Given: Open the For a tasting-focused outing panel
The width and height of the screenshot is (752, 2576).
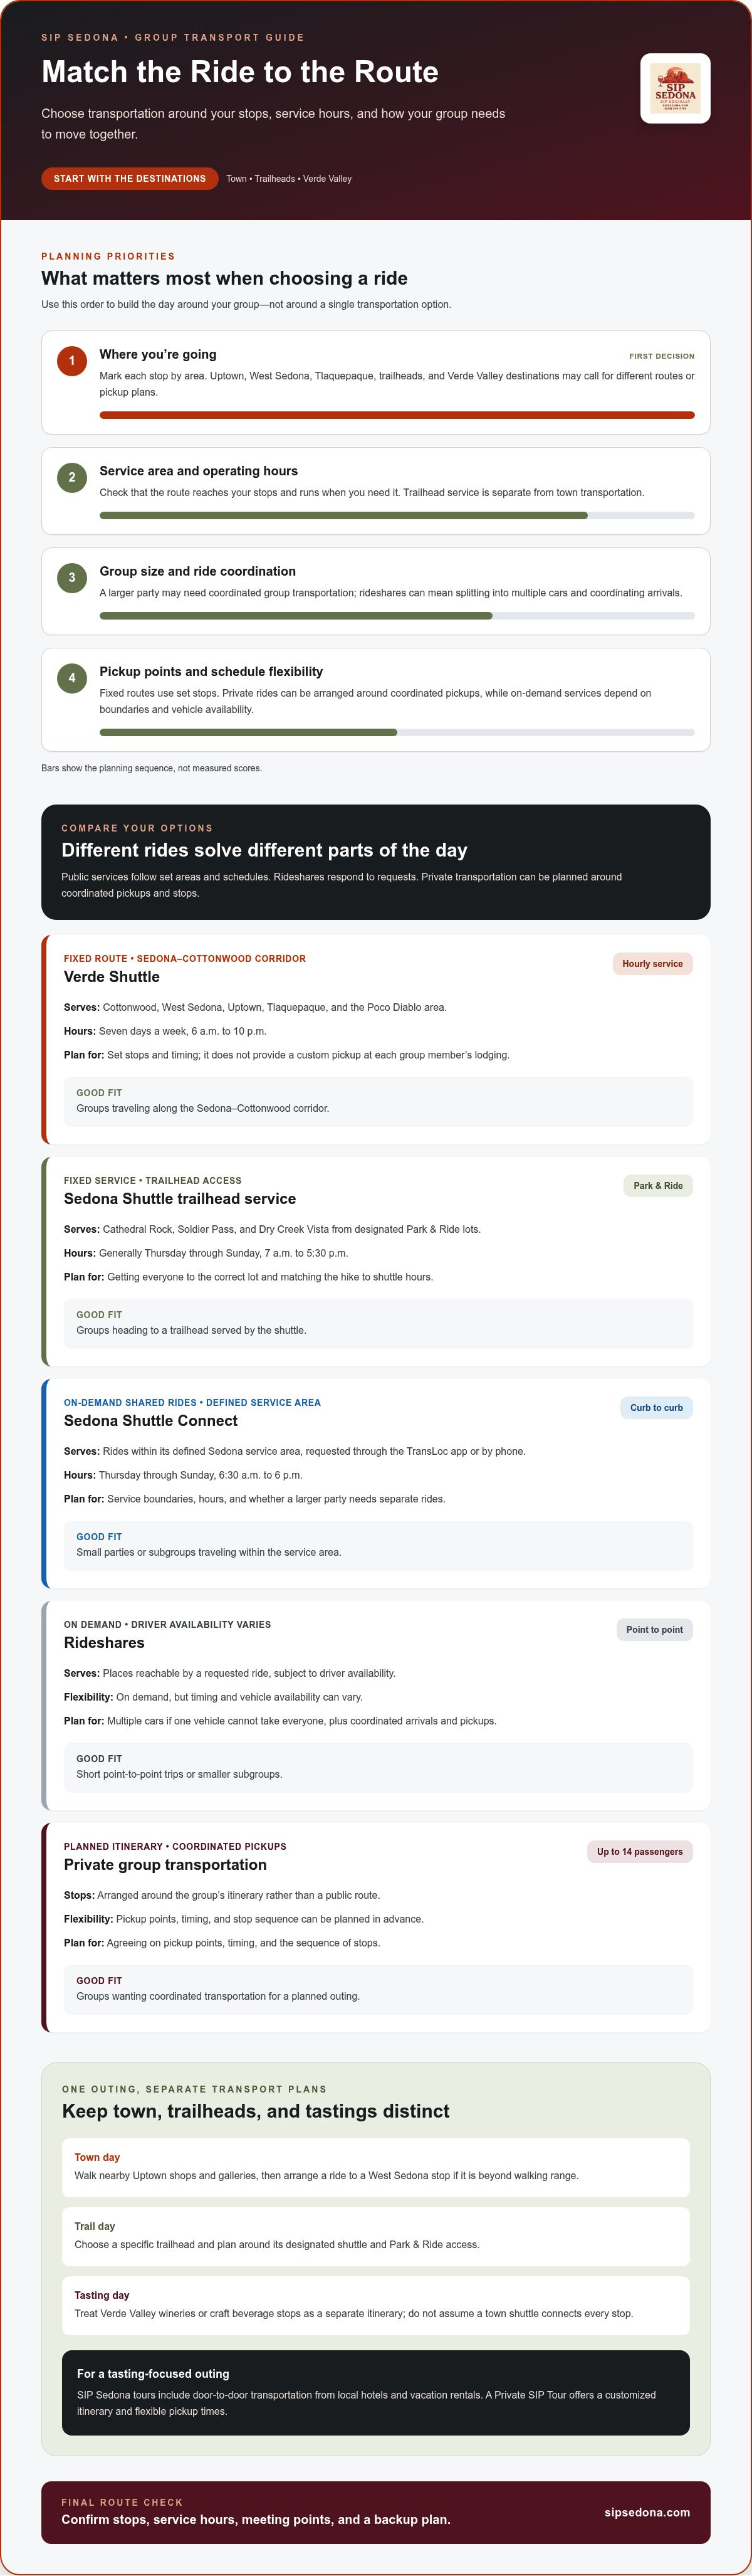Looking at the screenshot, I should [x=376, y=2393].
